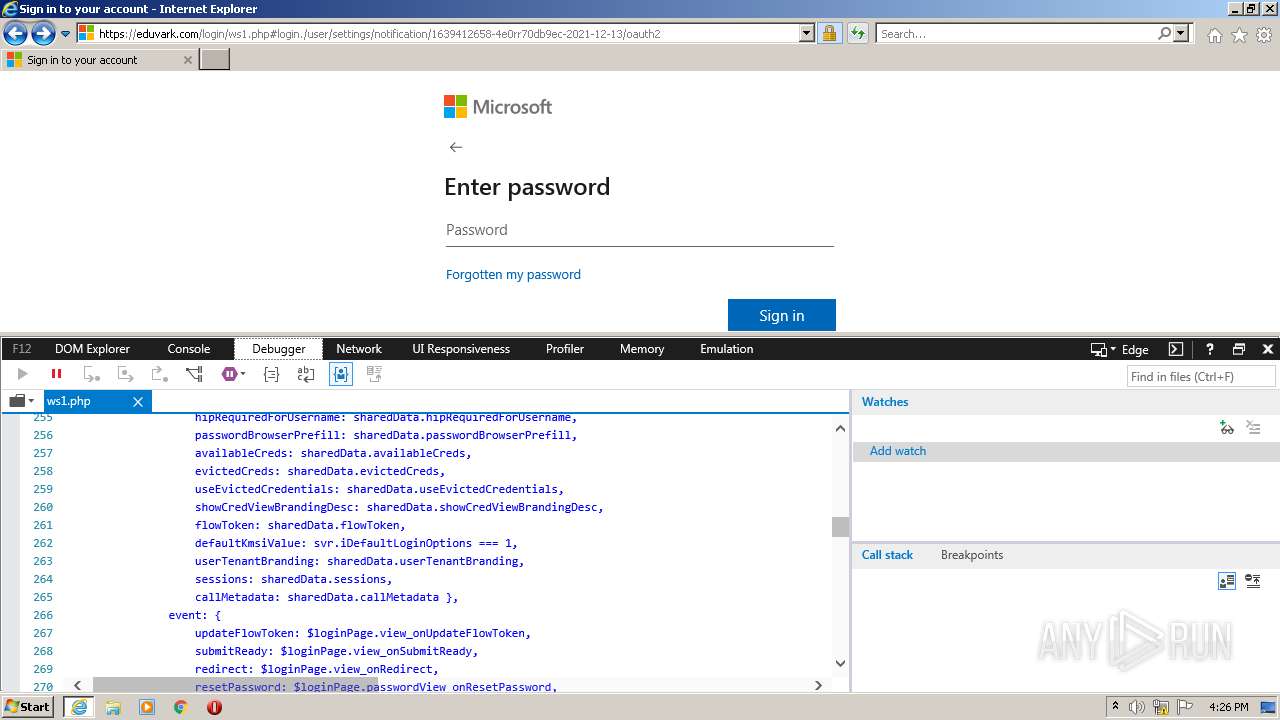The width and height of the screenshot is (1280, 720).
Task: Click the unpin developer tools icon
Action: pos(1239,349)
